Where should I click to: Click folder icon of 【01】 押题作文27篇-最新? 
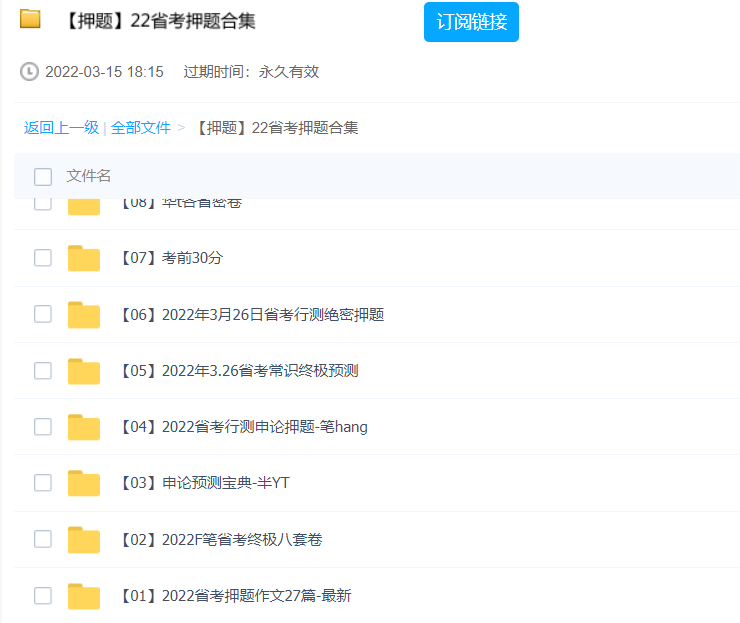(x=84, y=596)
